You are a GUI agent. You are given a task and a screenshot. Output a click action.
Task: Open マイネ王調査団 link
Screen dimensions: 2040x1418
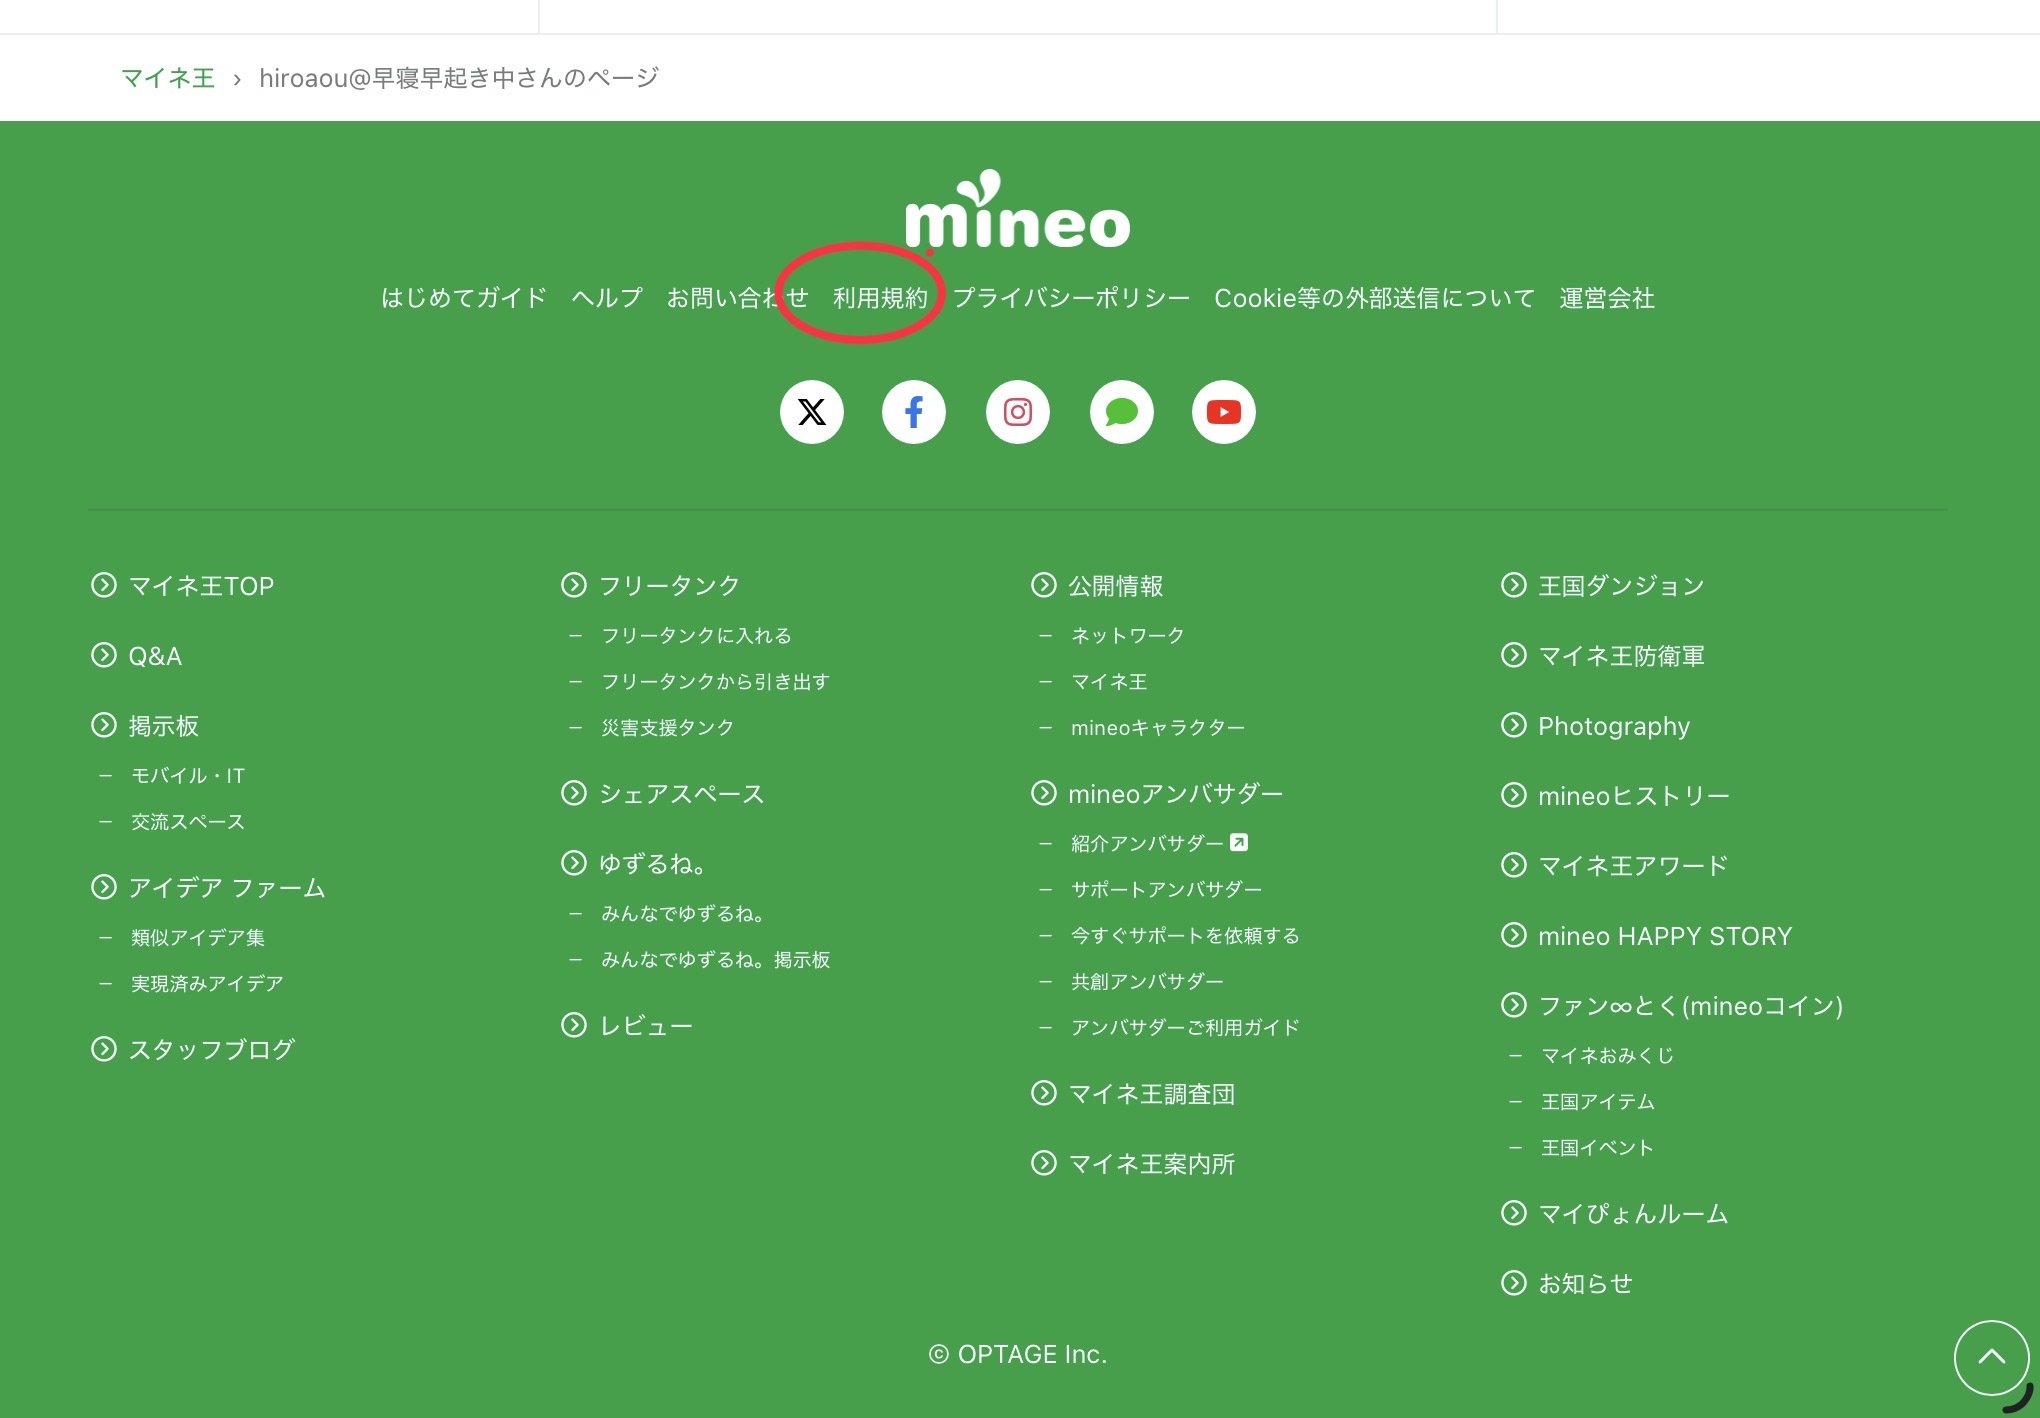1151,1094
